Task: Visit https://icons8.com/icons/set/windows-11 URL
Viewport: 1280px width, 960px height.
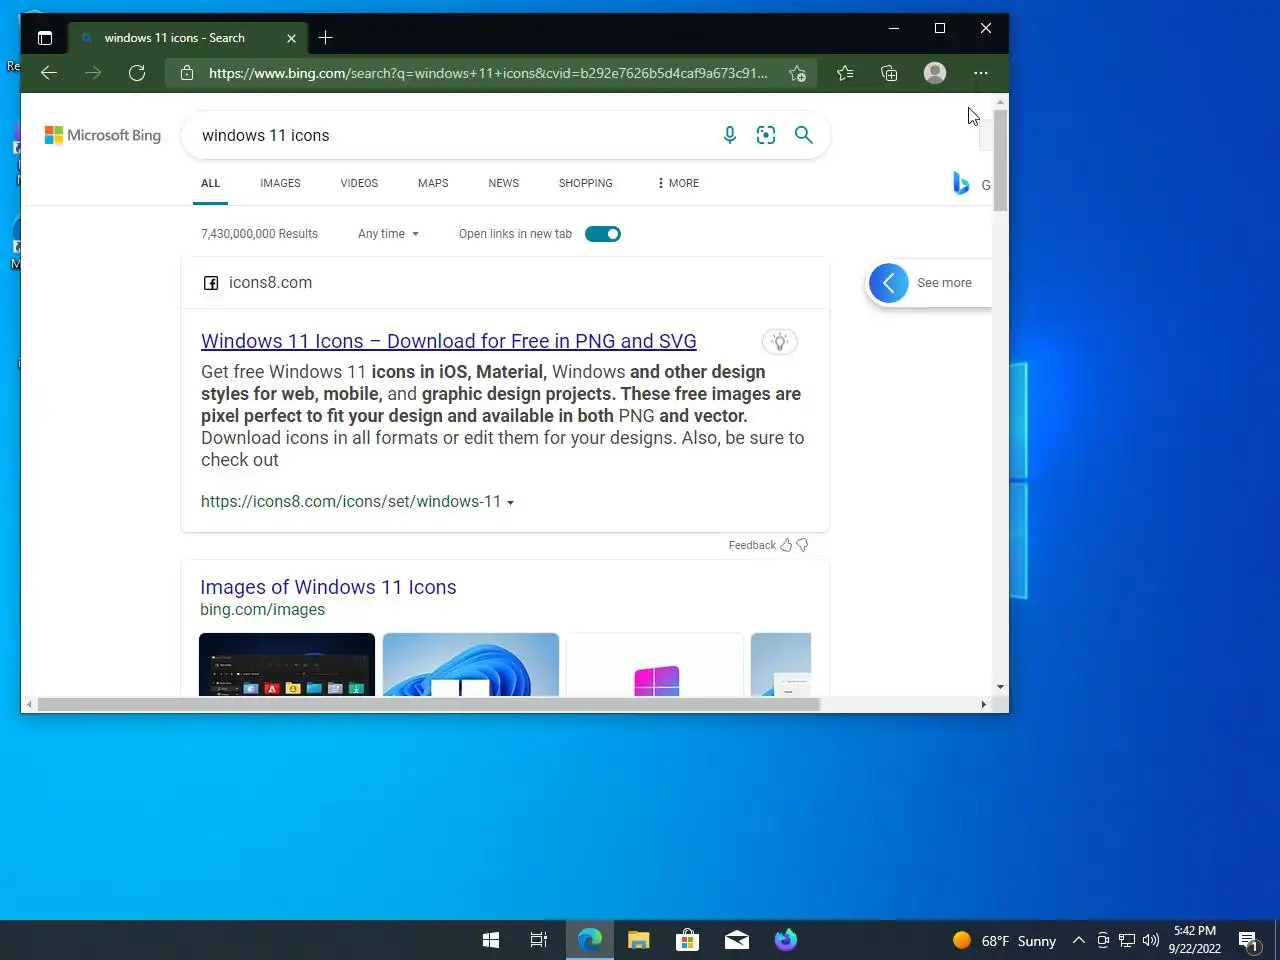Action: coord(351,501)
